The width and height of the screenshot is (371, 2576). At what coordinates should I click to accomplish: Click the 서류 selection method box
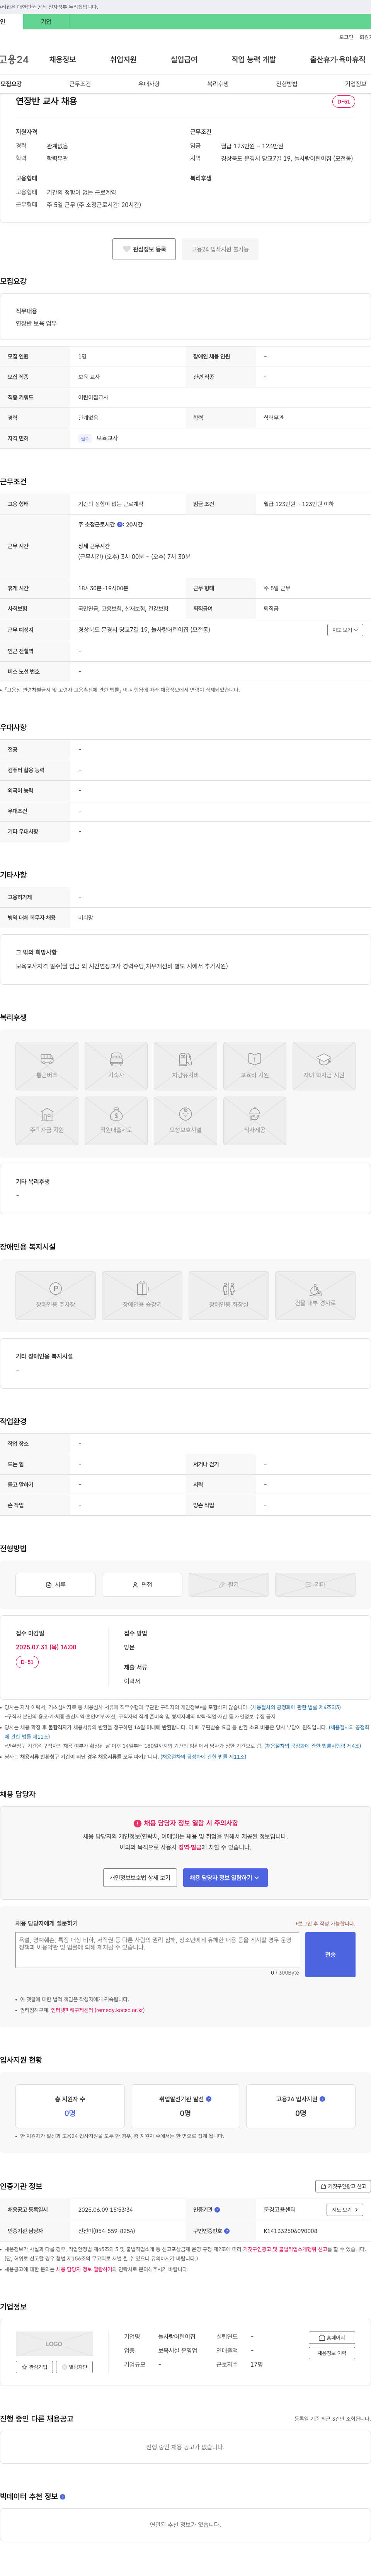(x=56, y=1585)
